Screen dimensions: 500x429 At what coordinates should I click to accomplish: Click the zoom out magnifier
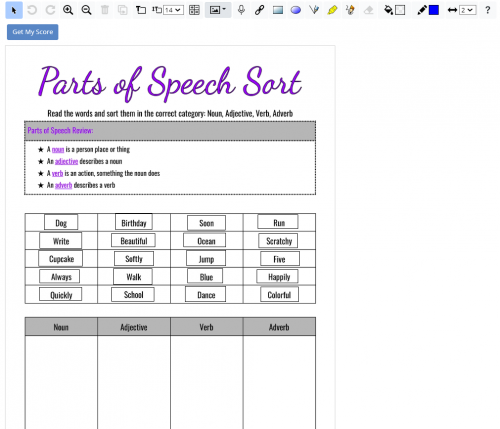[x=86, y=10]
